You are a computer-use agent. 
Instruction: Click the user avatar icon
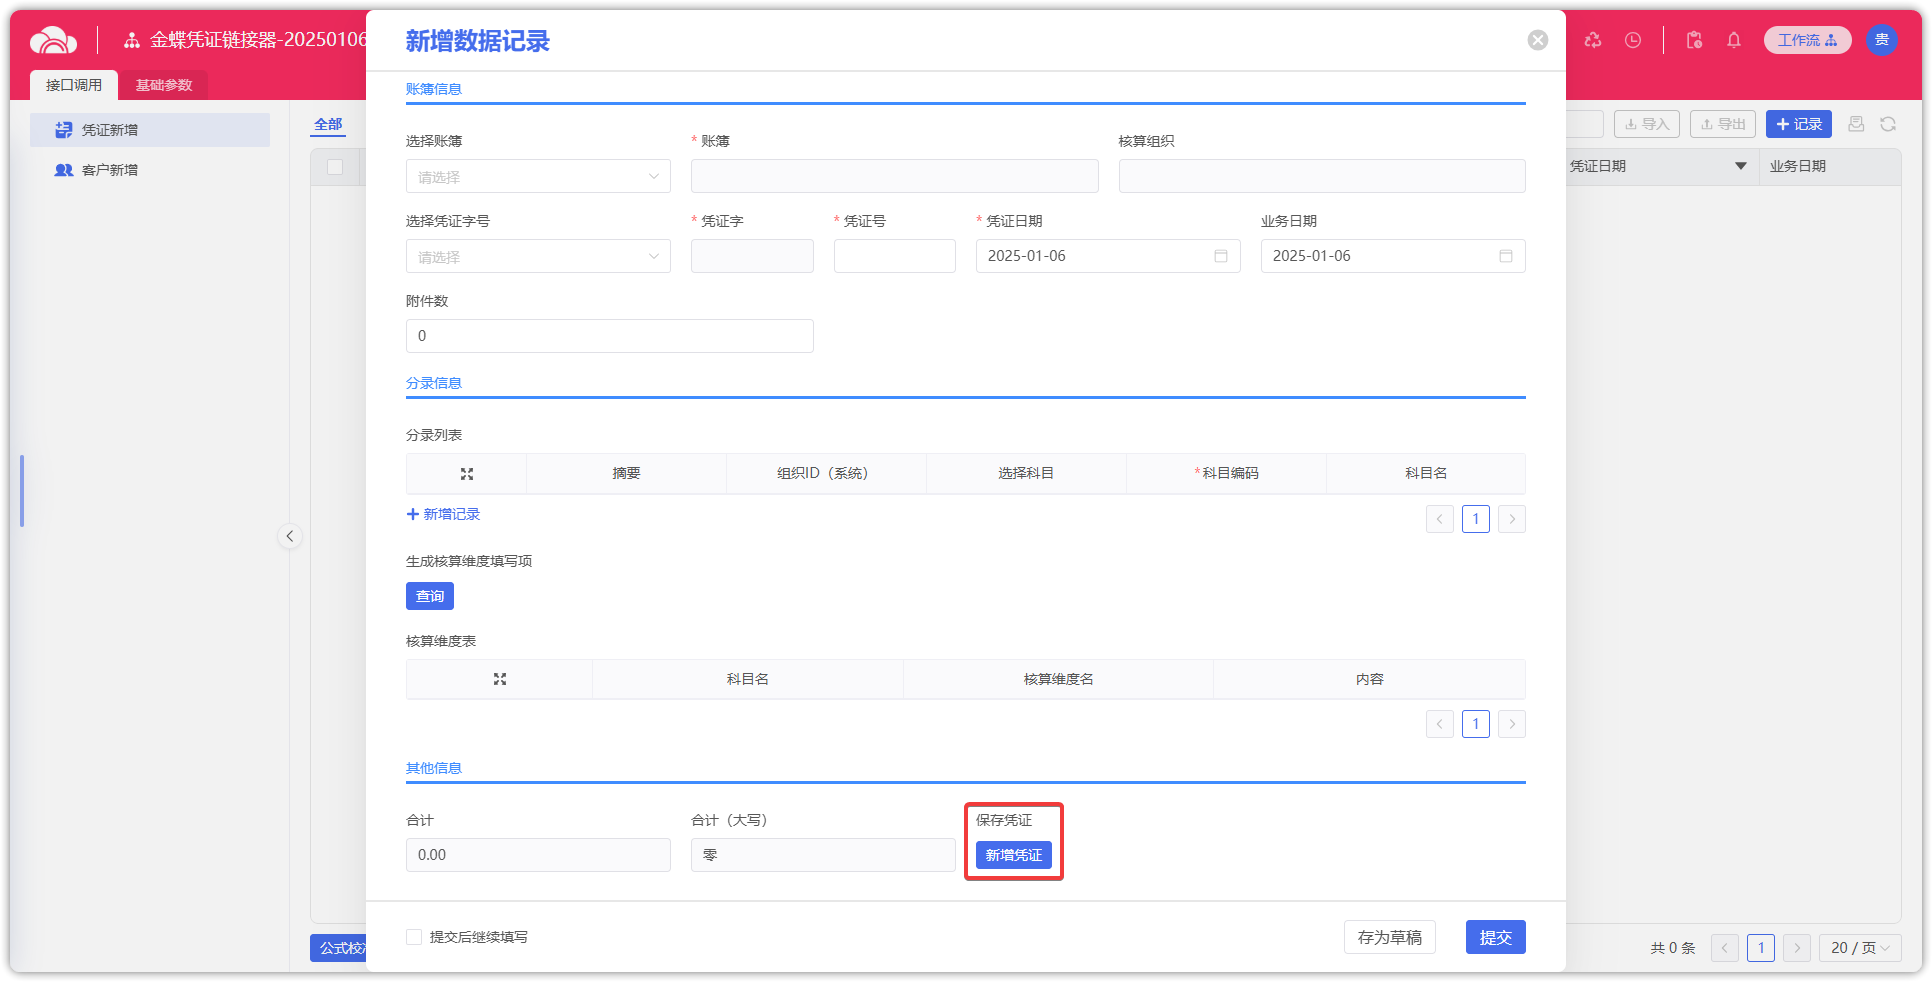coord(1881,40)
